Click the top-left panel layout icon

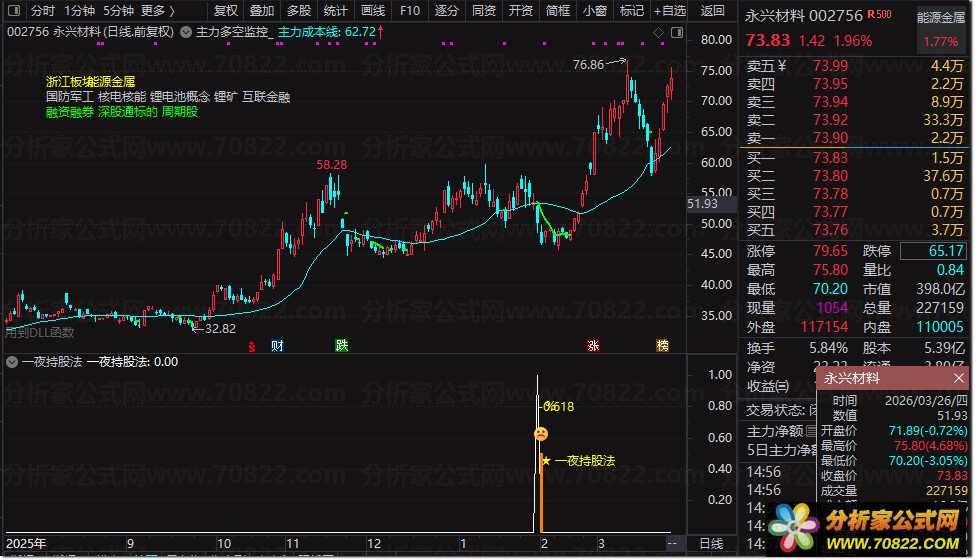[x=13, y=11]
